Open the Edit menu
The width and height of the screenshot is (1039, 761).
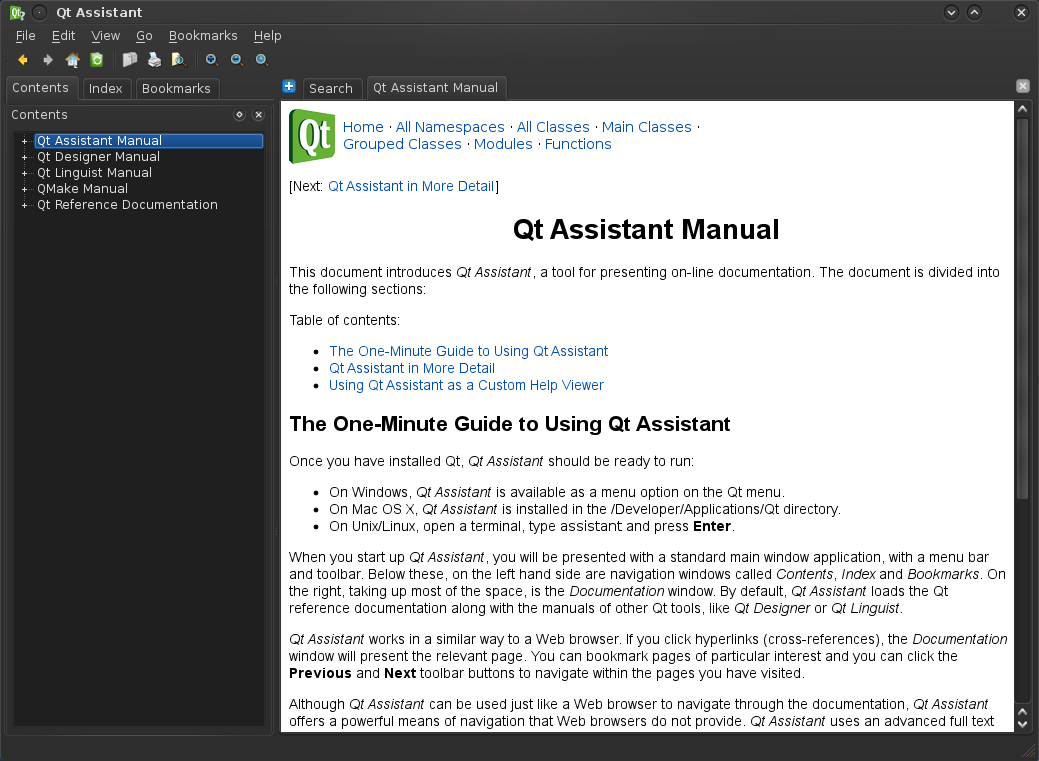pos(64,36)
